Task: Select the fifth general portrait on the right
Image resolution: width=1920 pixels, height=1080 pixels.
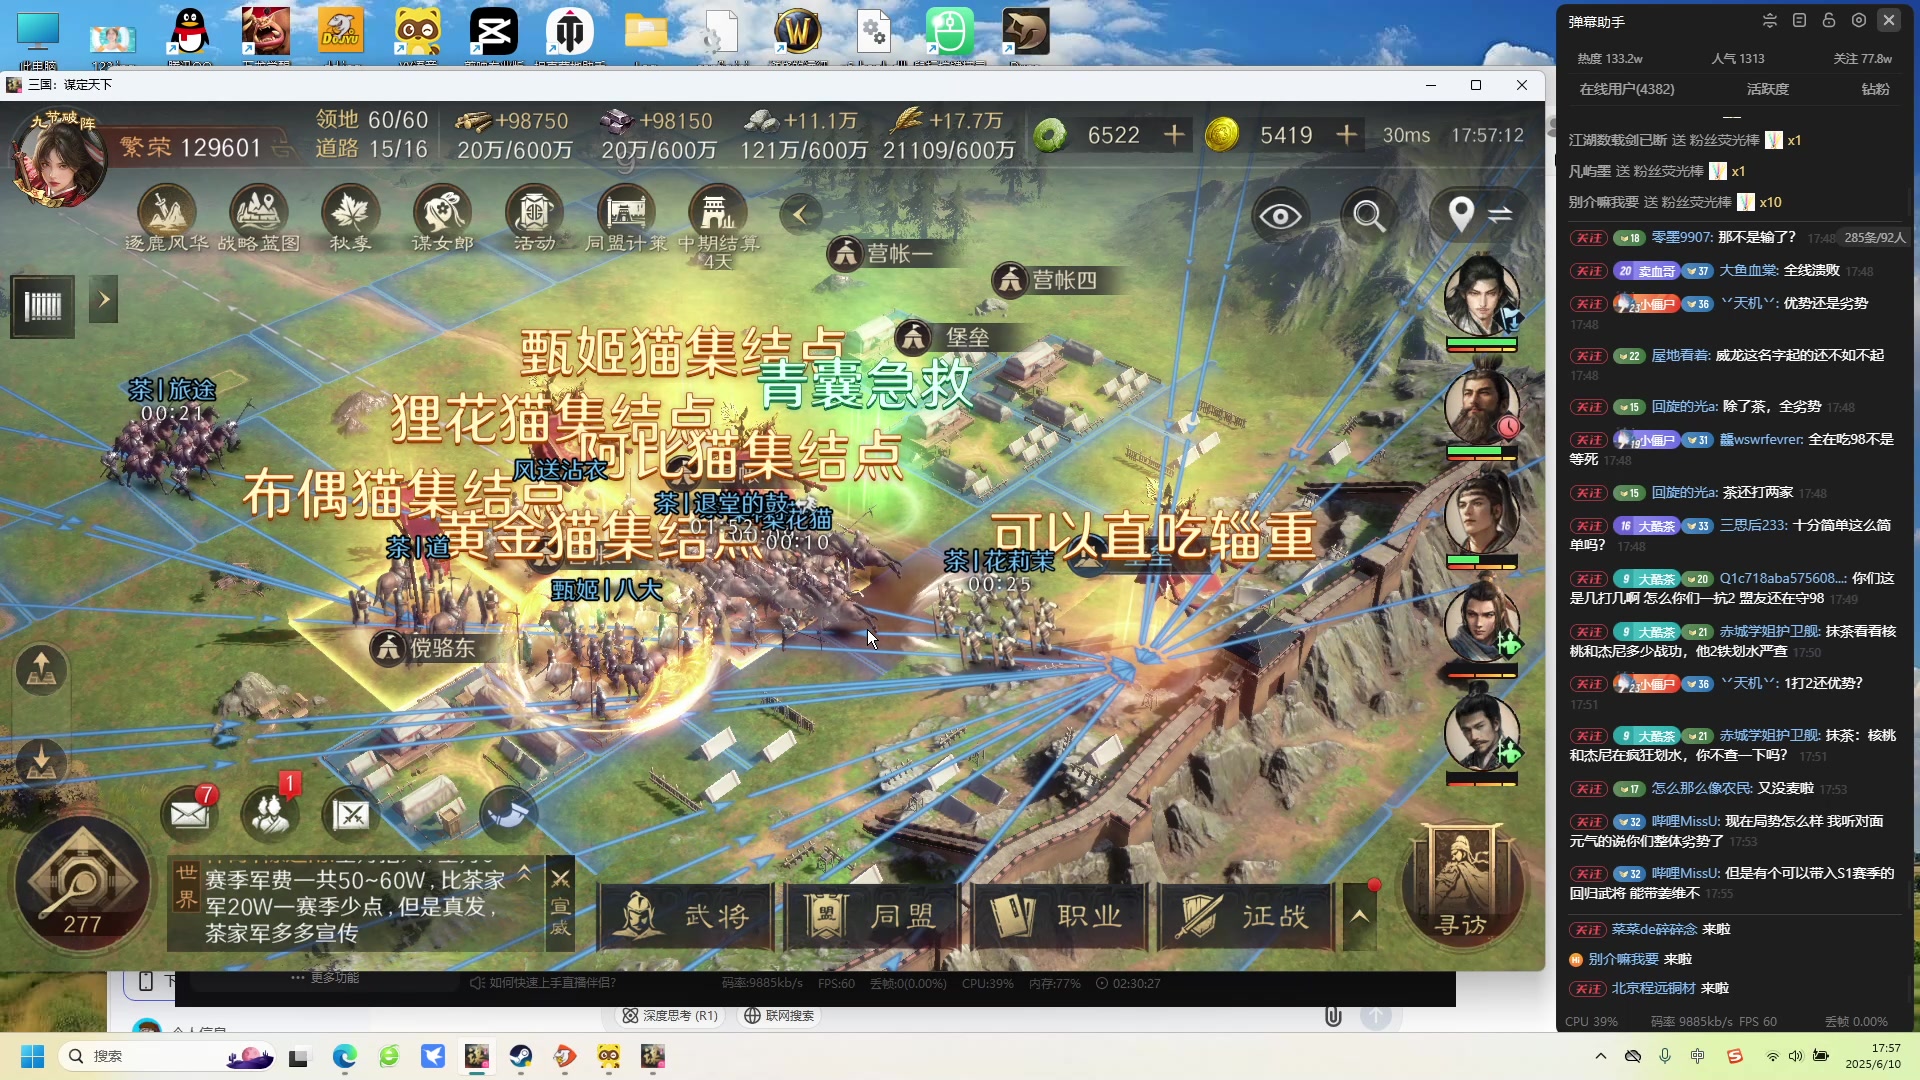Action: coord(1481,731)
